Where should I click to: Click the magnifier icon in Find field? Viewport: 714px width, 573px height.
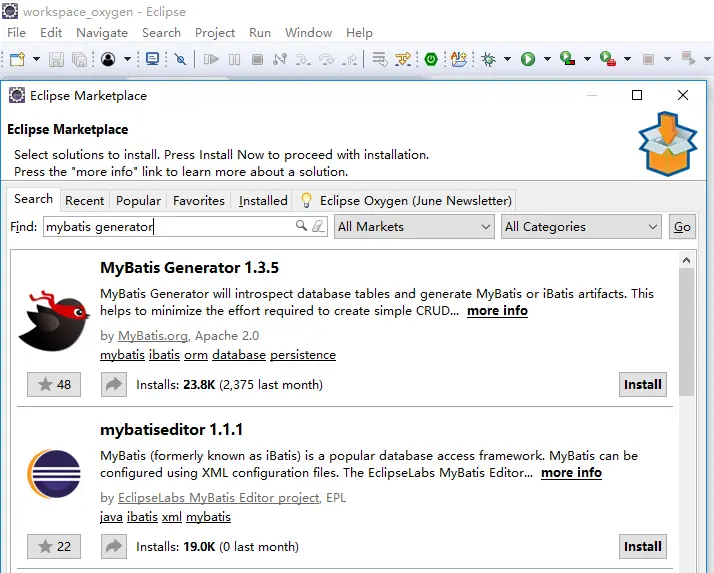point(301,225)
